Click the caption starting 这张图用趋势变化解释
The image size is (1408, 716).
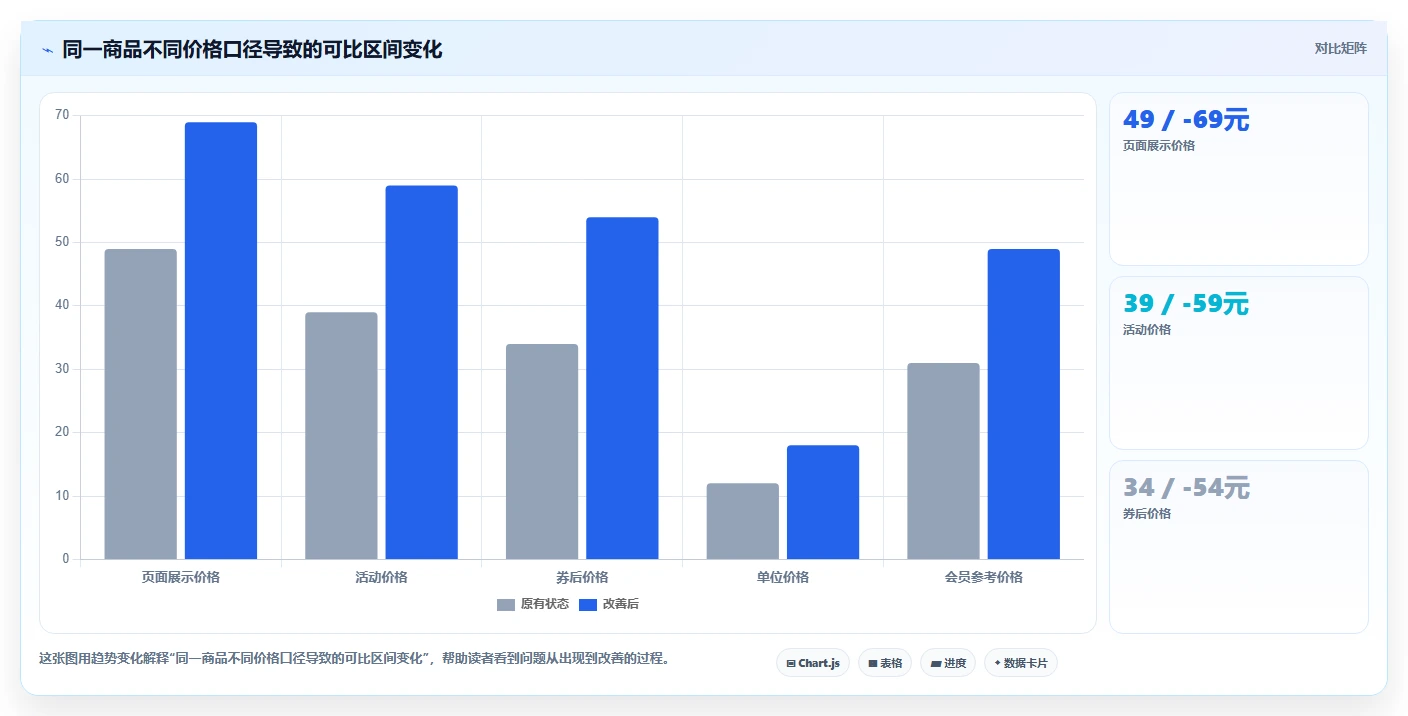click(x=354, y=659)
